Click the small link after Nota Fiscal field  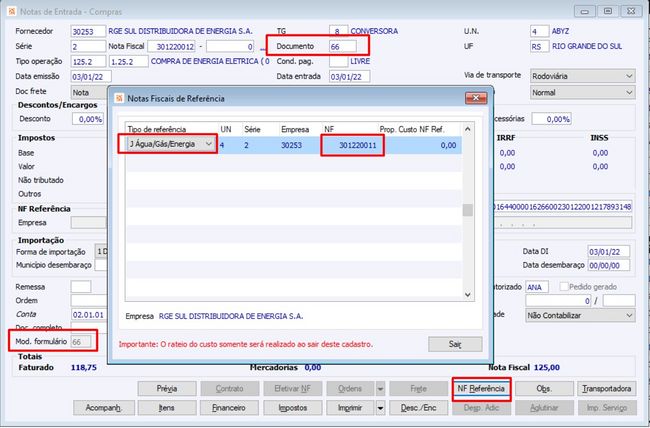262,50
